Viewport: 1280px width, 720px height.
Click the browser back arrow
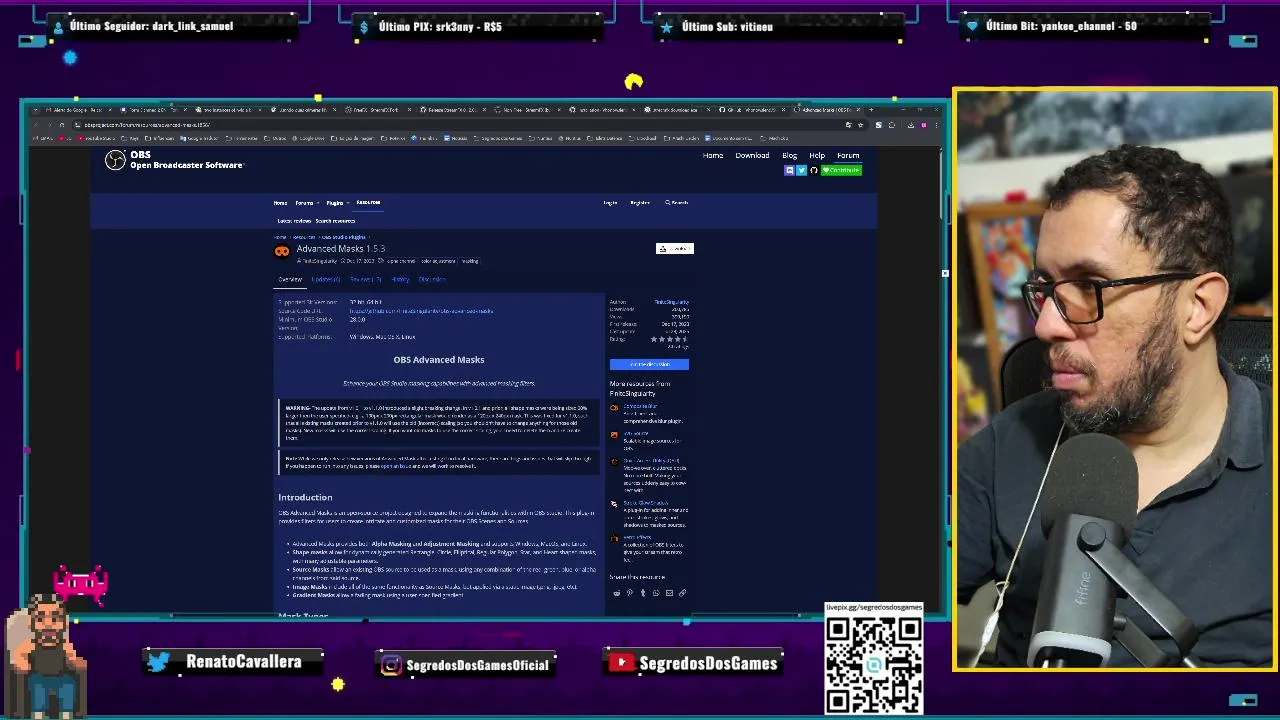coord(38,125)
